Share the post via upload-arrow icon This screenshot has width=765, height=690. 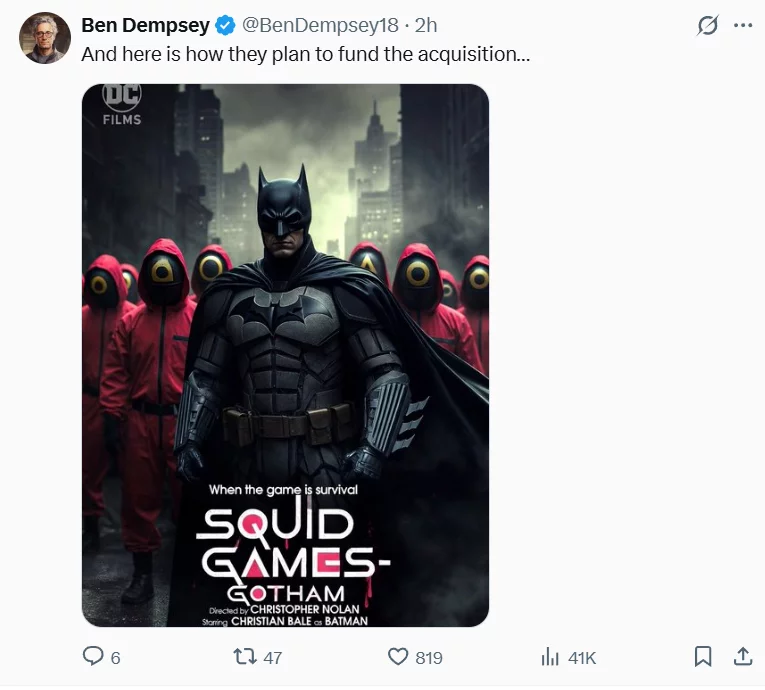[742, 656]
